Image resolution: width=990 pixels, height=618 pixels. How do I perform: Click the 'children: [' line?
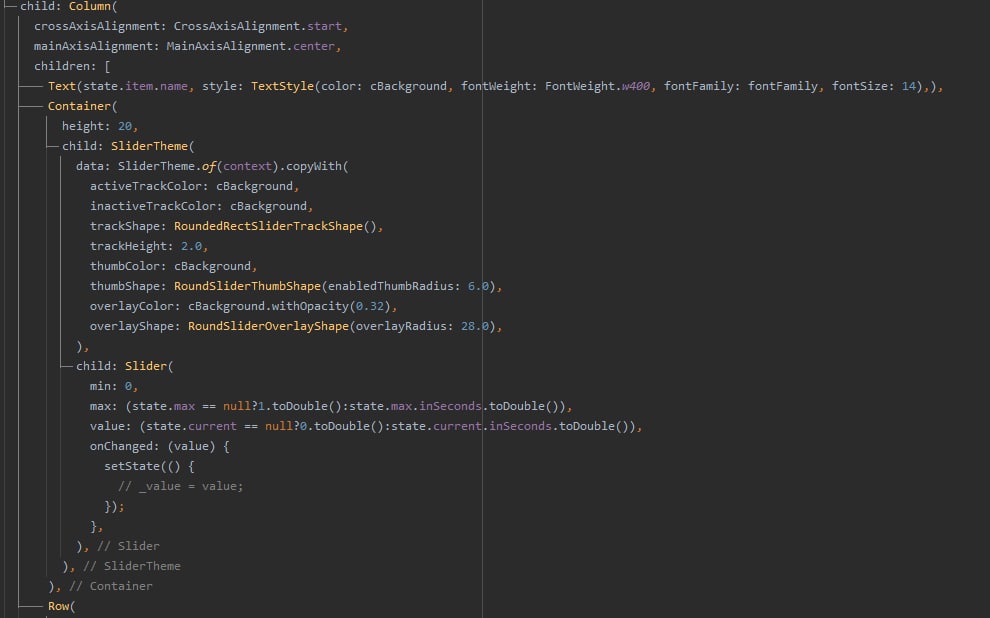pyautogui.click(x=72, y=66)
